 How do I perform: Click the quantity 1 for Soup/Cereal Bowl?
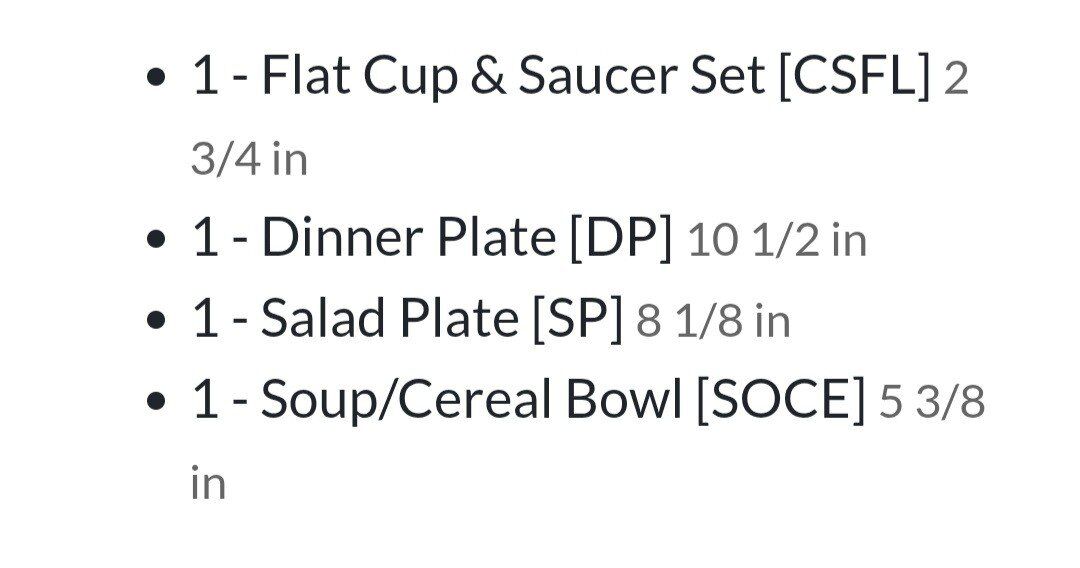[x=205, y=401]
